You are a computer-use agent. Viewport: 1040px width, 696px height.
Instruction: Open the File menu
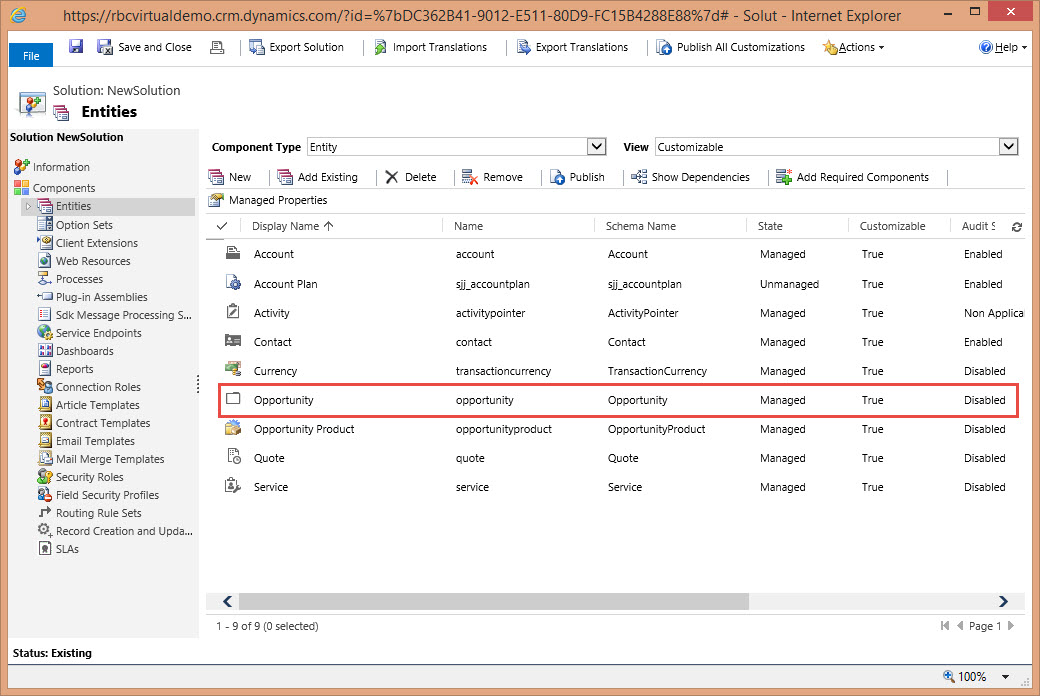click(x=31, y=56)
